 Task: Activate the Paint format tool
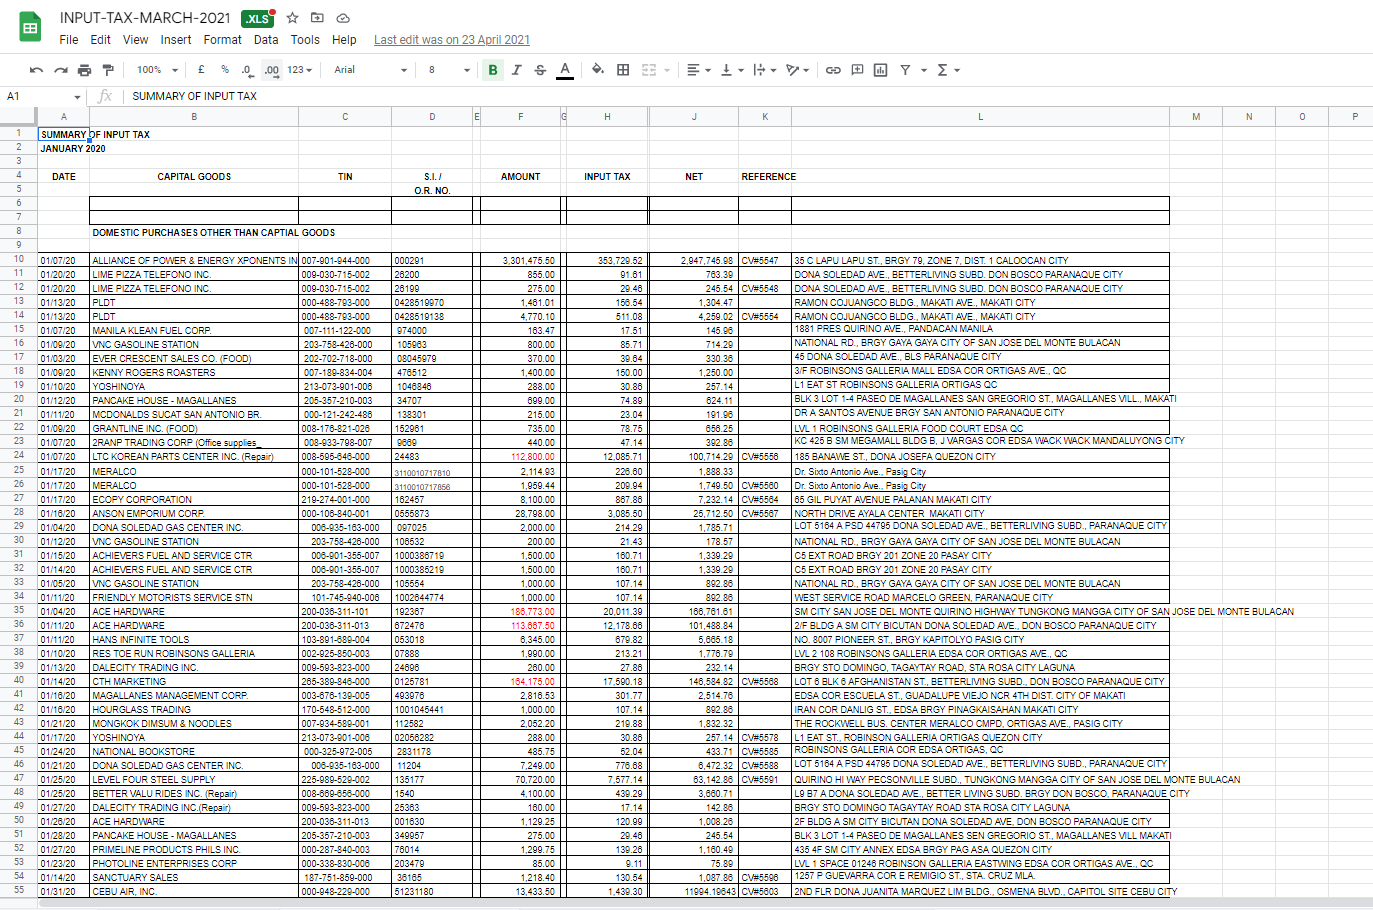tap(108, 70)
